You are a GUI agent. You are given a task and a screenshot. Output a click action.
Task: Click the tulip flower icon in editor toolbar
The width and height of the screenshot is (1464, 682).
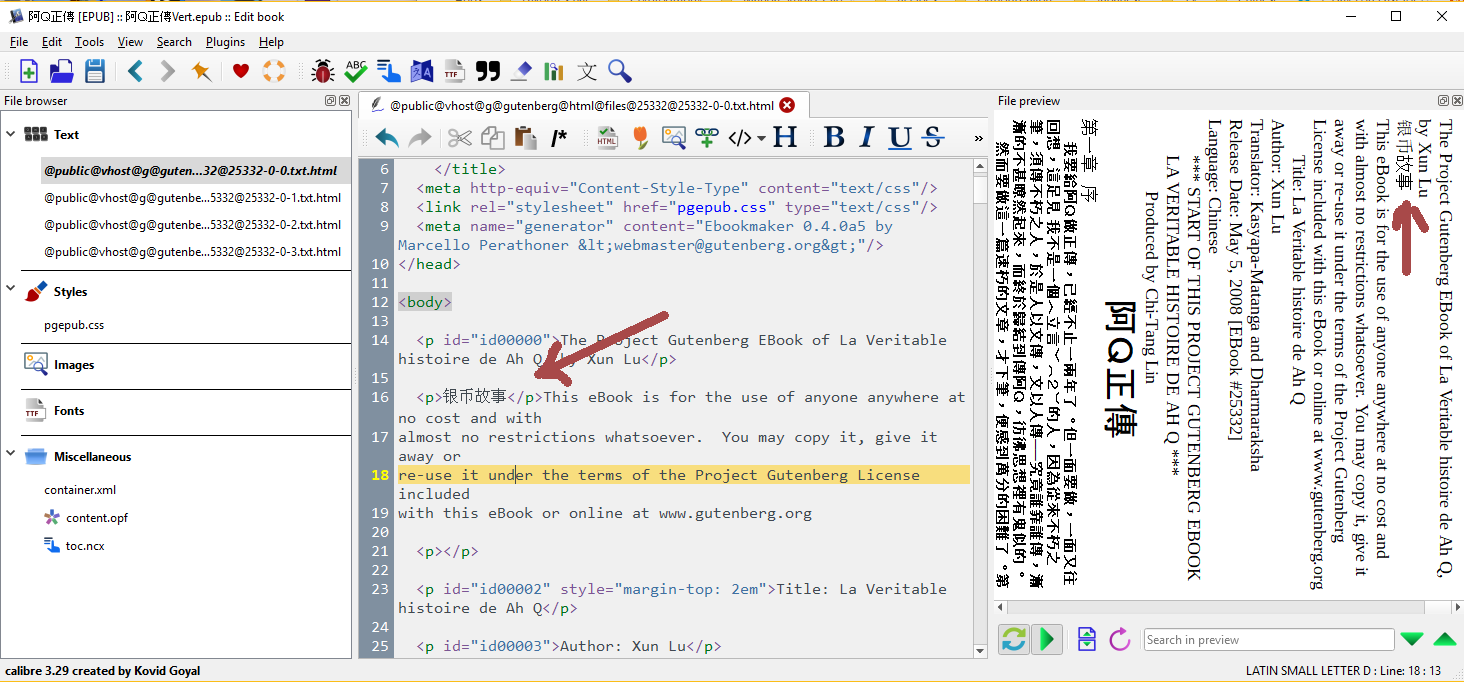pyautogui.click(x=640, y=138)
